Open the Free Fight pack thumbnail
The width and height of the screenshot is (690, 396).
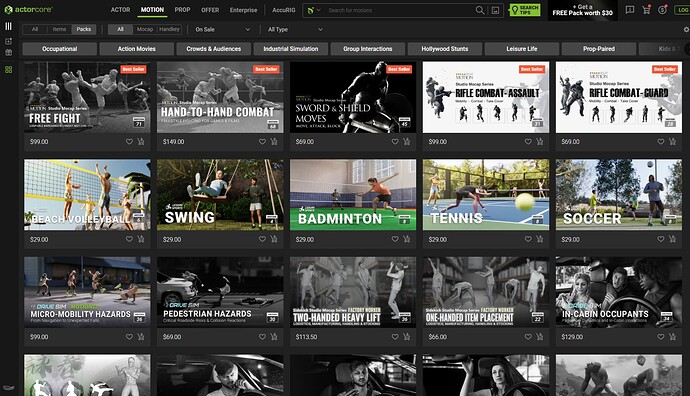coord(87,97)
